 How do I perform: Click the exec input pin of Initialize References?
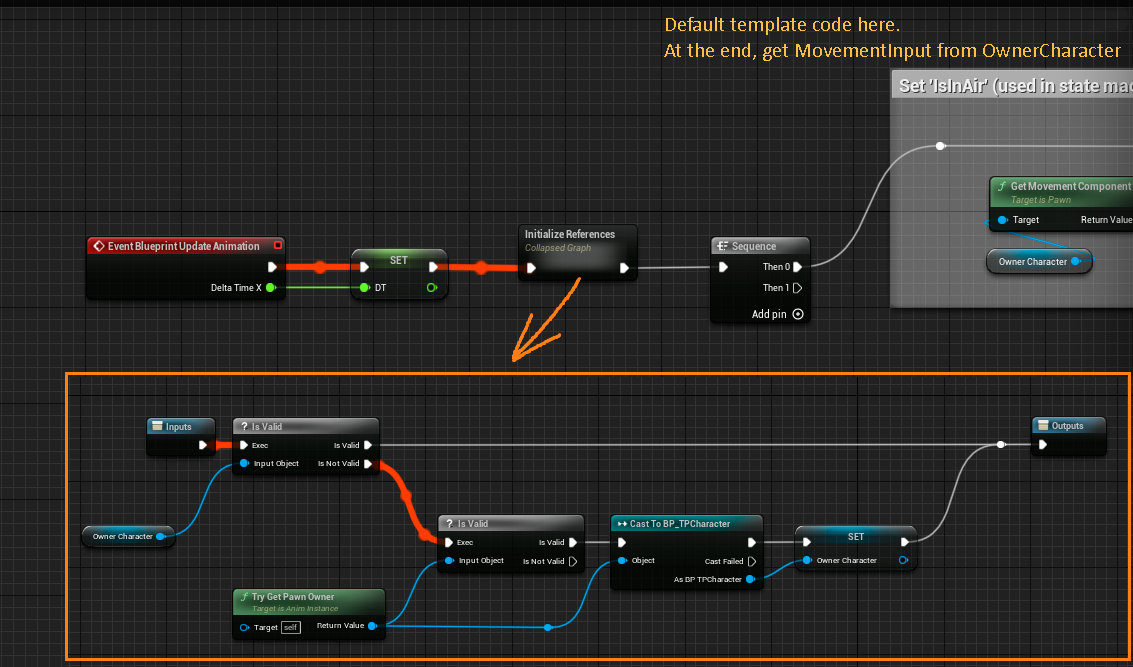[x=532, y=268]
